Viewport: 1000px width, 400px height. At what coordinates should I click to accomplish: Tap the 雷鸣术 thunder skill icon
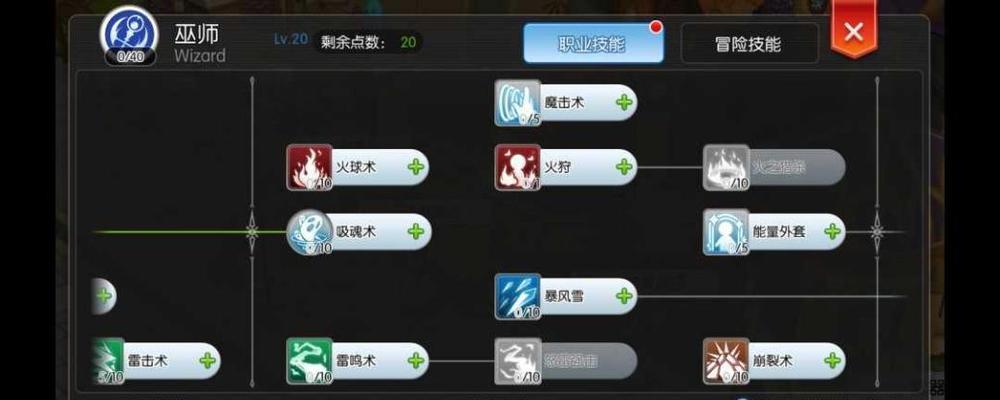pyautogui.click(x=309, y=361)
